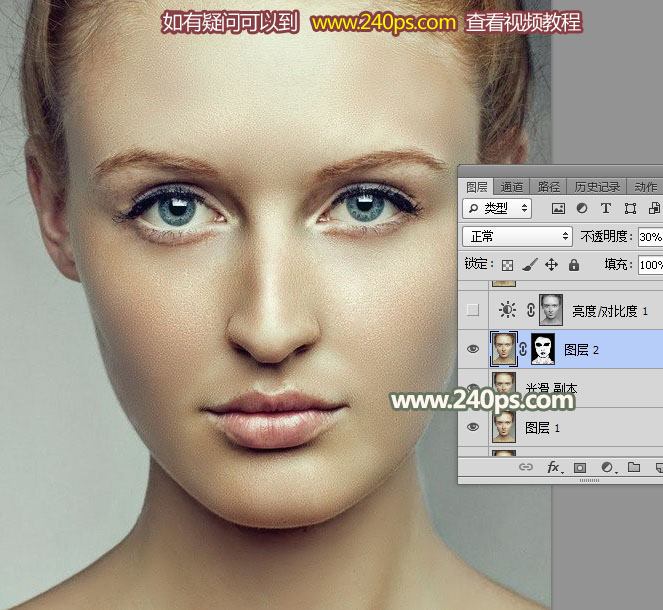Filter layers by pixel image type
Screen dimensions: 663x610
point(558,208)
